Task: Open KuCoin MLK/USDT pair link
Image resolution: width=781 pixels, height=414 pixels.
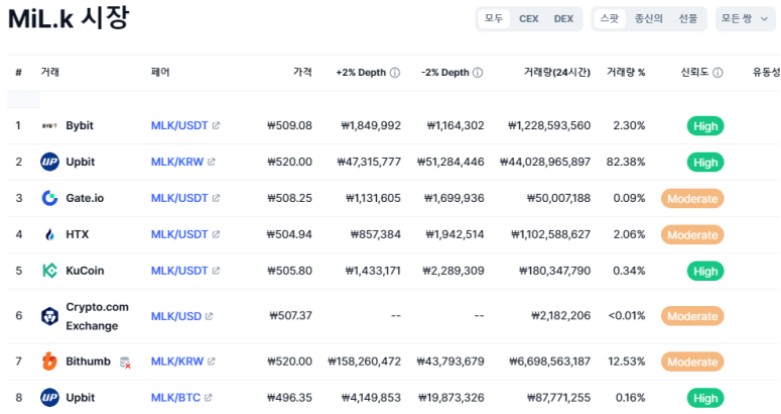Action: click(x=179, y=271)
